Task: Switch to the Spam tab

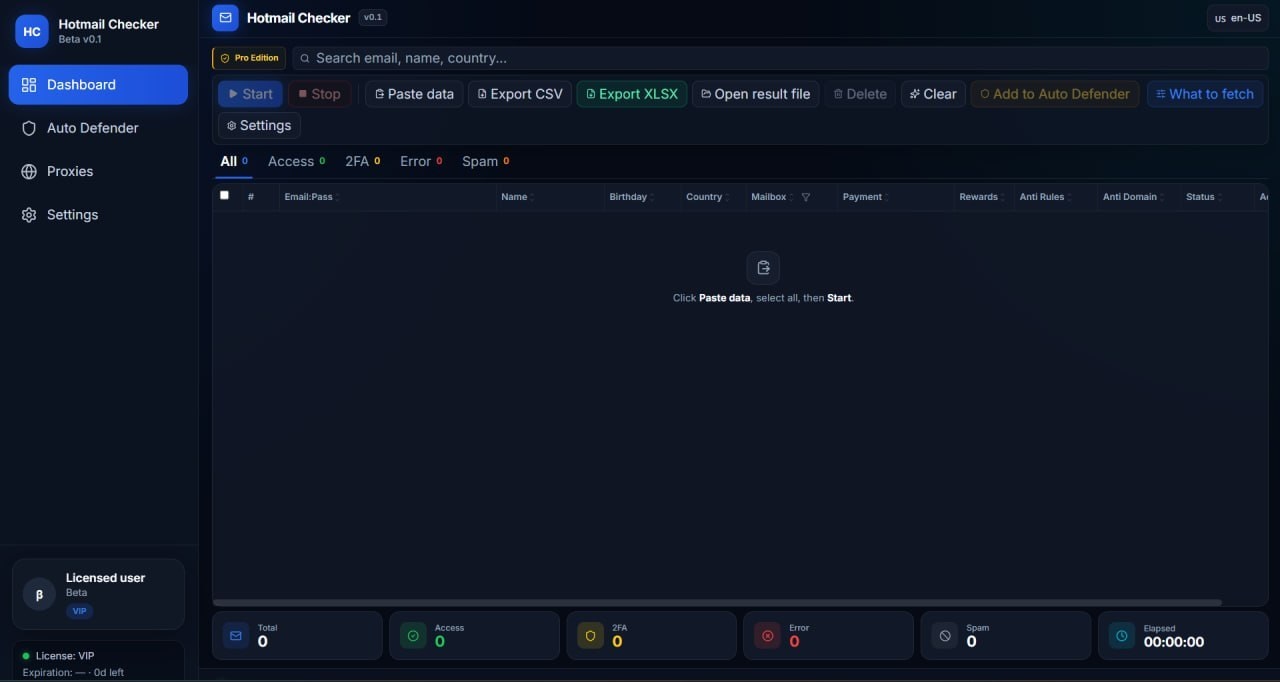Action: click(x=485, y=161)
